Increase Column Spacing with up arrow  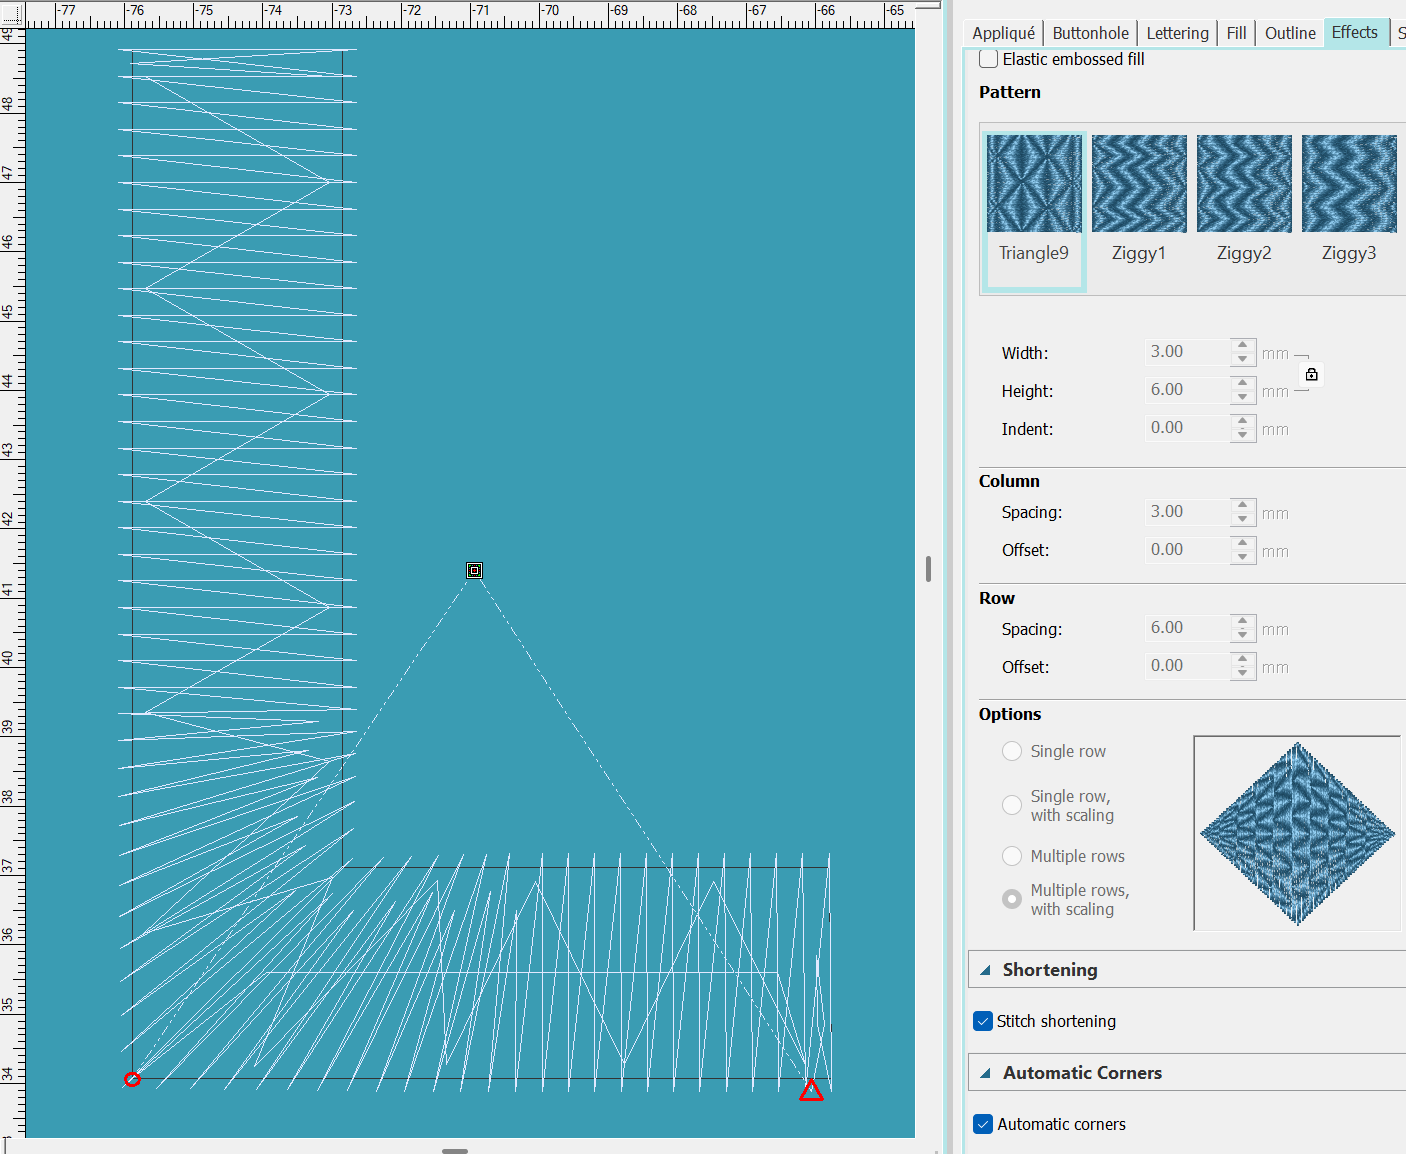1243,505
